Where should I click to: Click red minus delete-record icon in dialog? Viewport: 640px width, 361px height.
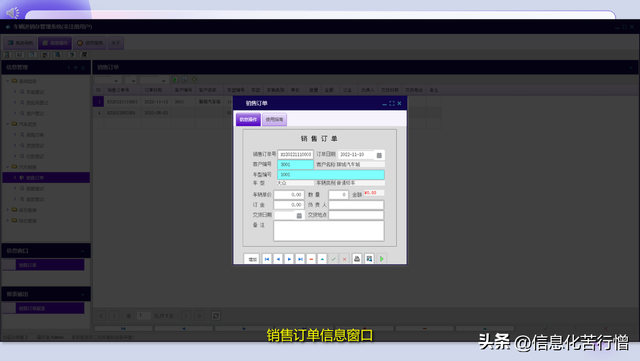click(311, 259)
